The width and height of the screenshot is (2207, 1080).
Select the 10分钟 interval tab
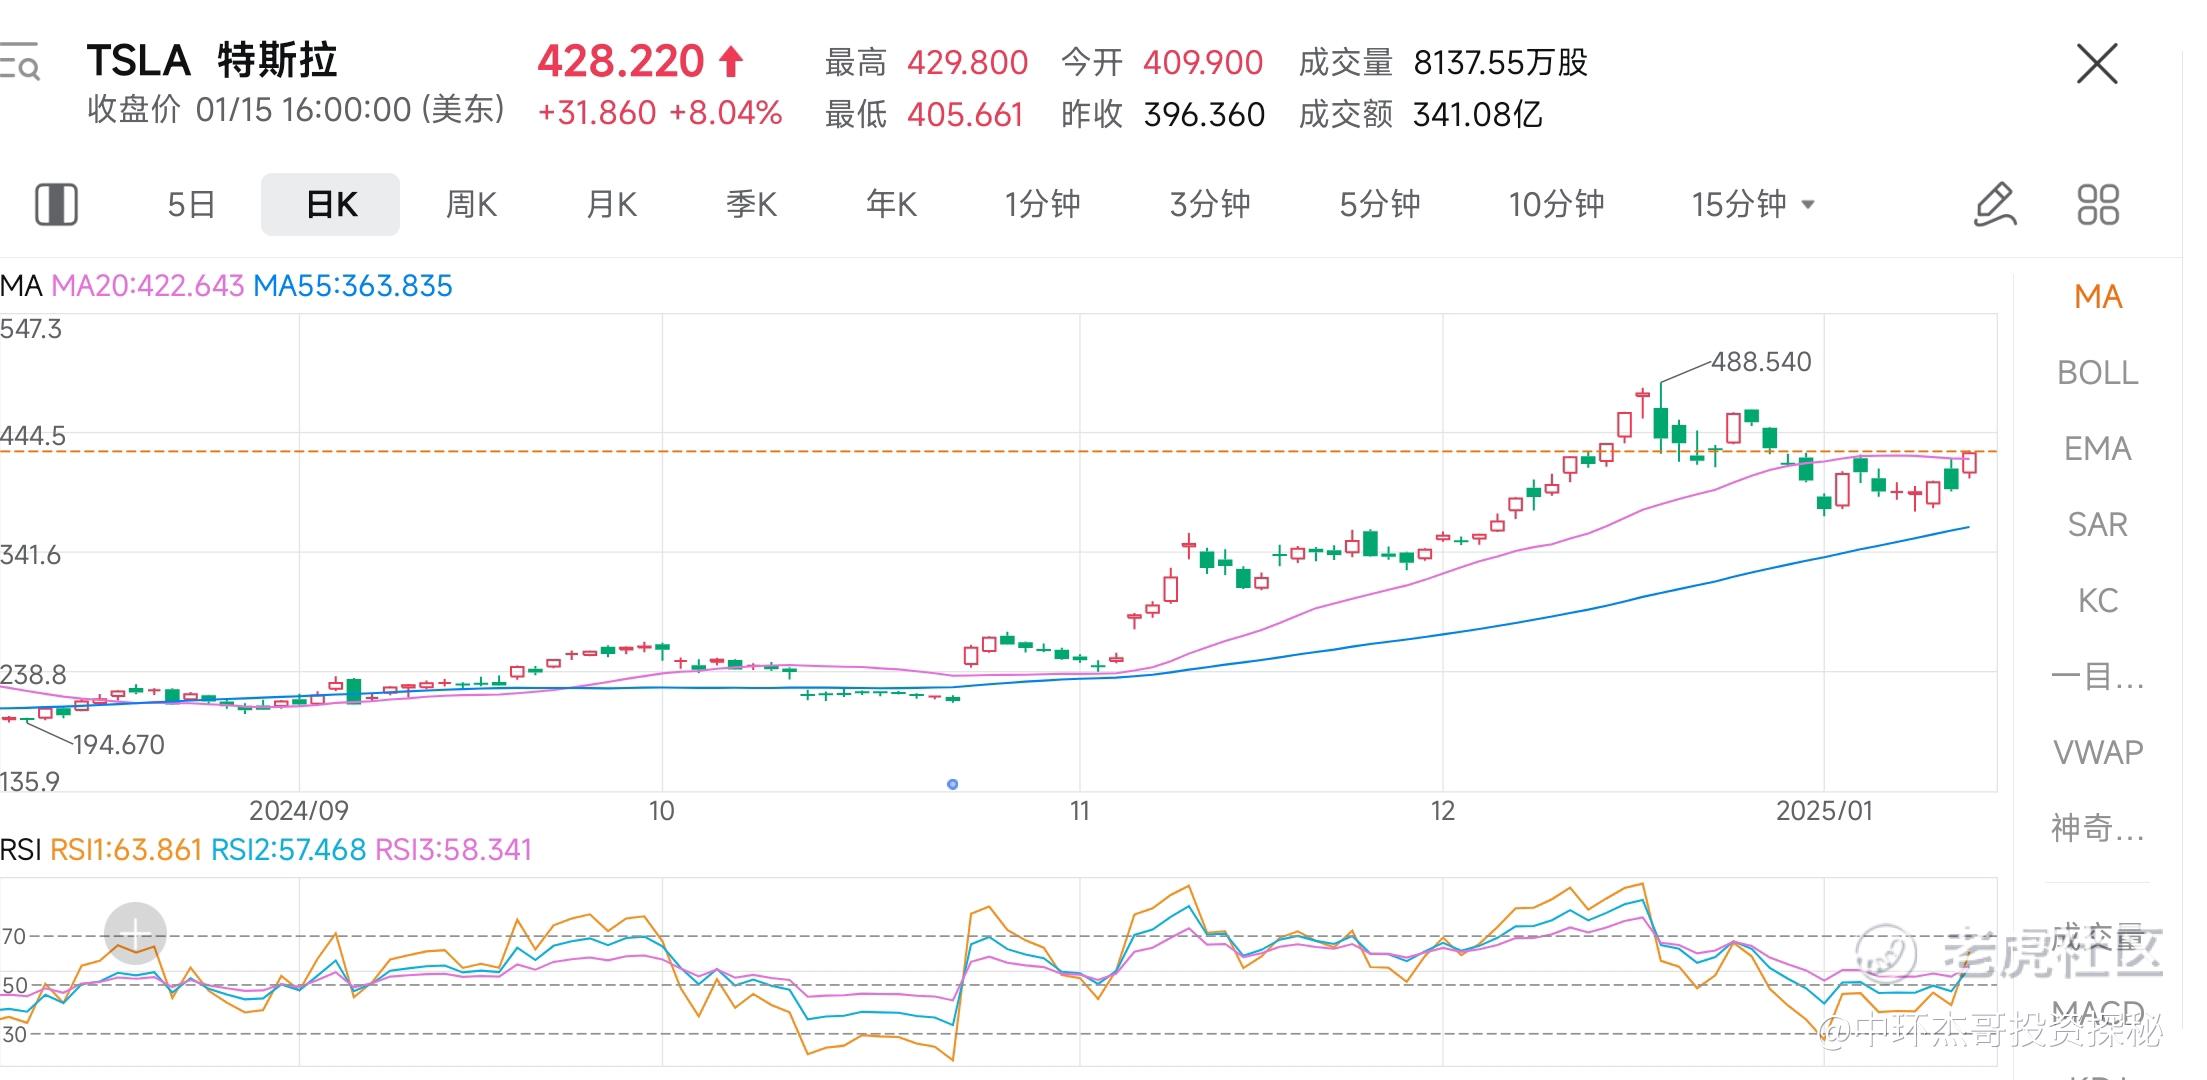pos(1556,204)
